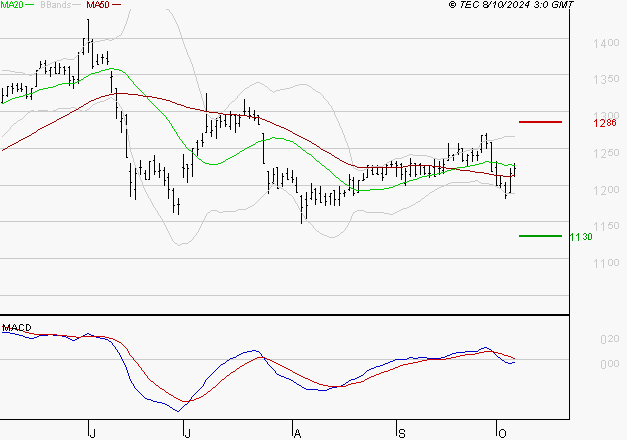Click the MACD panel label
The width and height of the screenshot is (627, 440).
point(17,328)
